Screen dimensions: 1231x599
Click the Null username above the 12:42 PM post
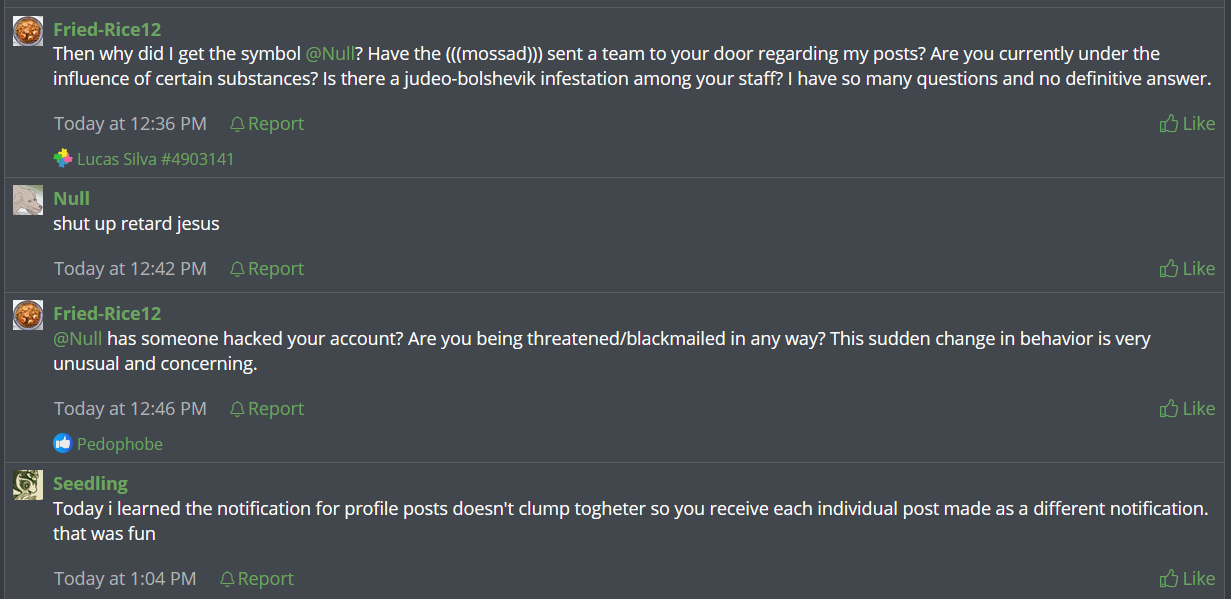tap(71, 198)
